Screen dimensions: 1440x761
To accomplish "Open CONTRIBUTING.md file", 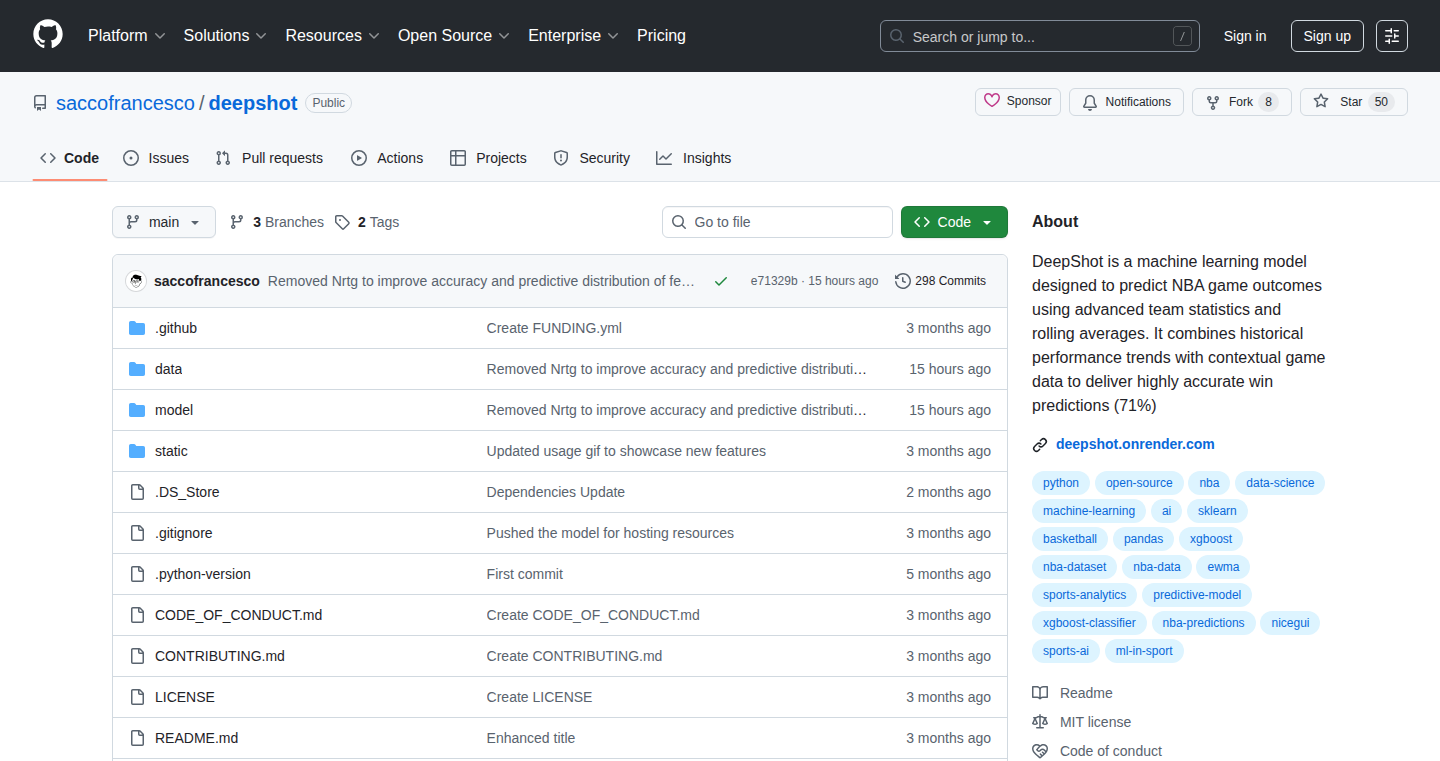I will coord(220,656).
